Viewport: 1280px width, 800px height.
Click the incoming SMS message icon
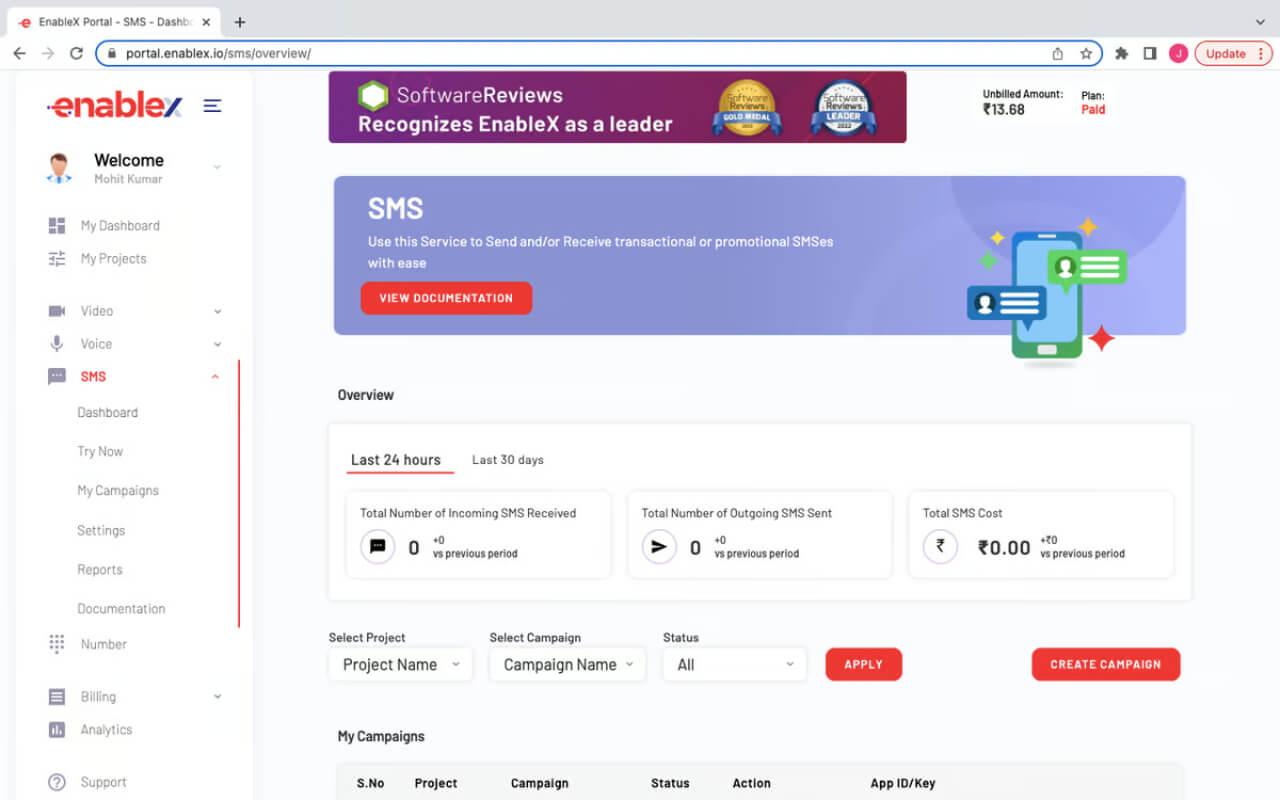(x=378, y=547)
